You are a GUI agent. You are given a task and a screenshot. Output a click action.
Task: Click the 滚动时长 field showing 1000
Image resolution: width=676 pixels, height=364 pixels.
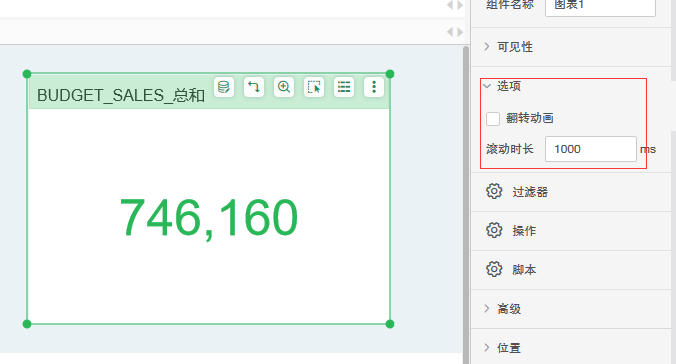coord(591,149)
